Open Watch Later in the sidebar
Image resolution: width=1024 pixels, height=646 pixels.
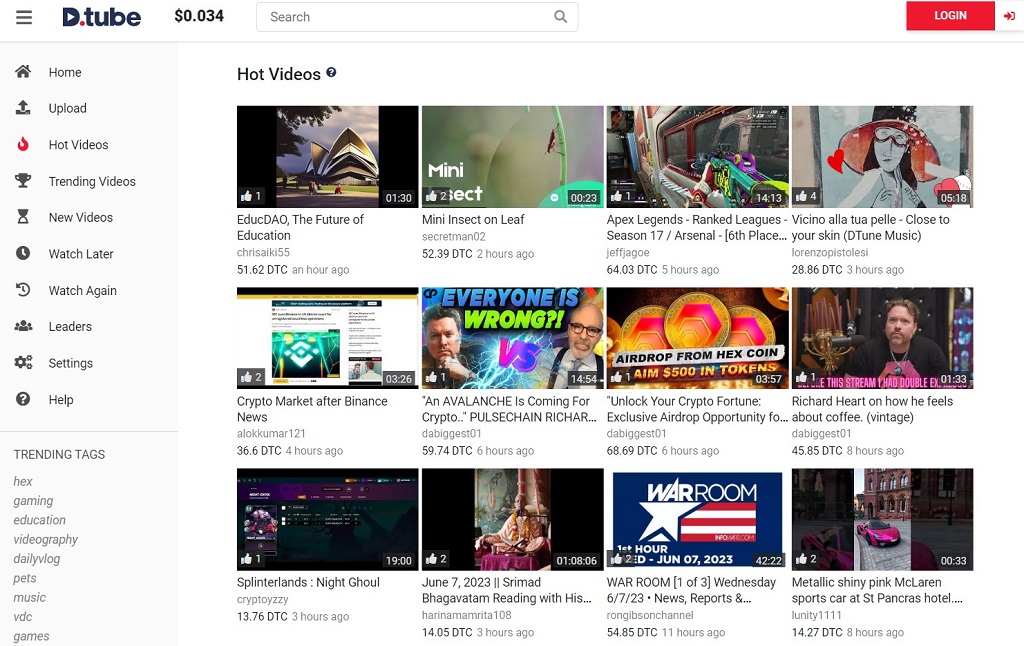tap(81, 253)
